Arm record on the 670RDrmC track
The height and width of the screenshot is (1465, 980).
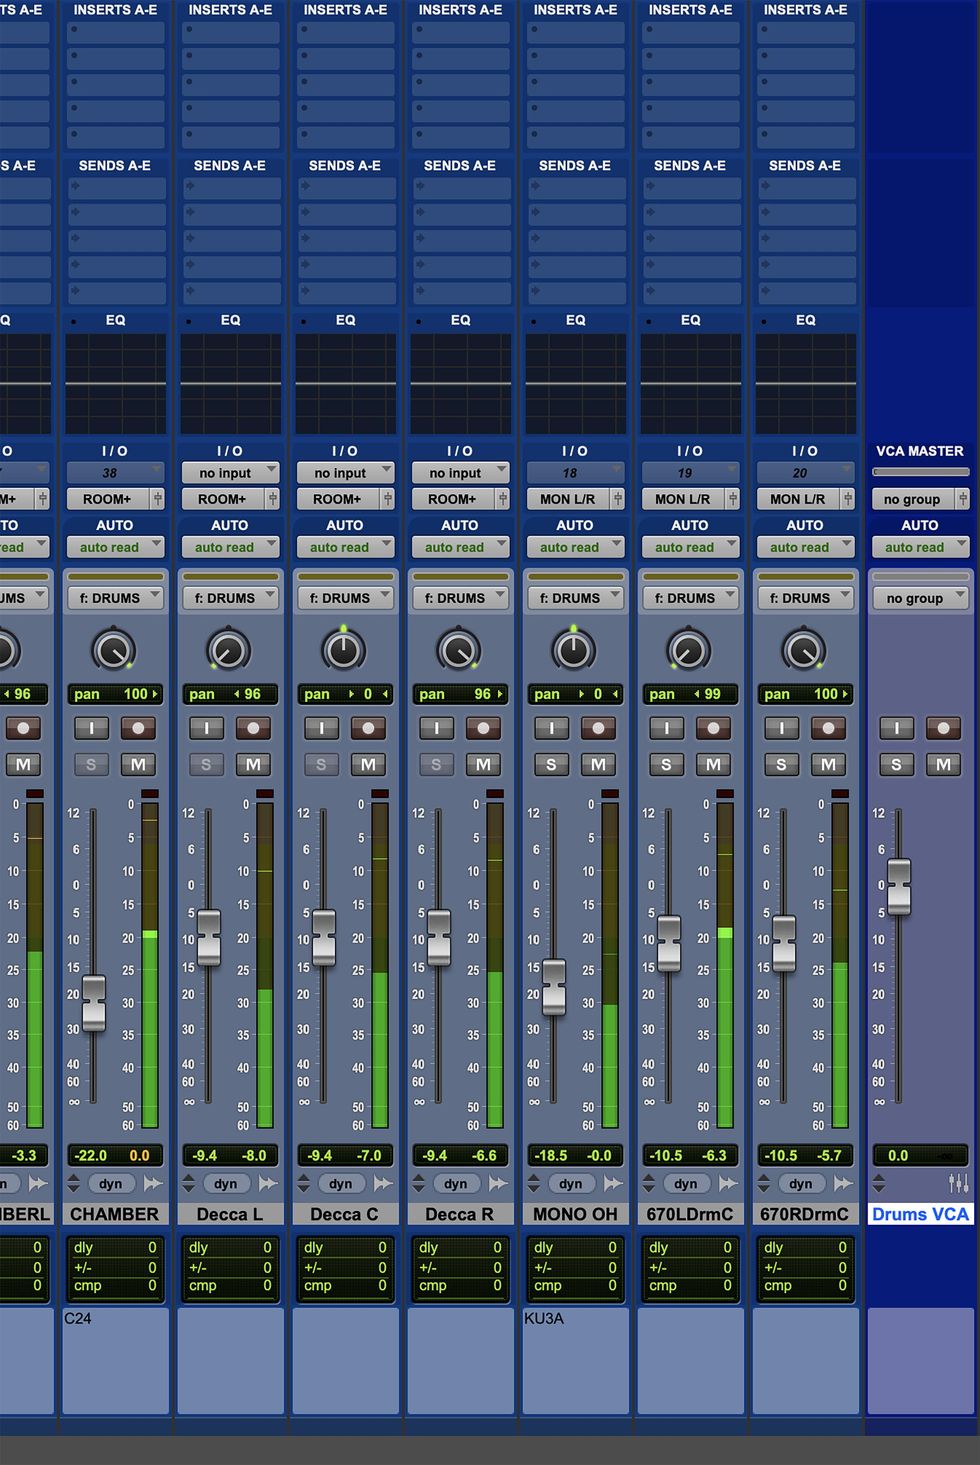click(x=828, y=728)
